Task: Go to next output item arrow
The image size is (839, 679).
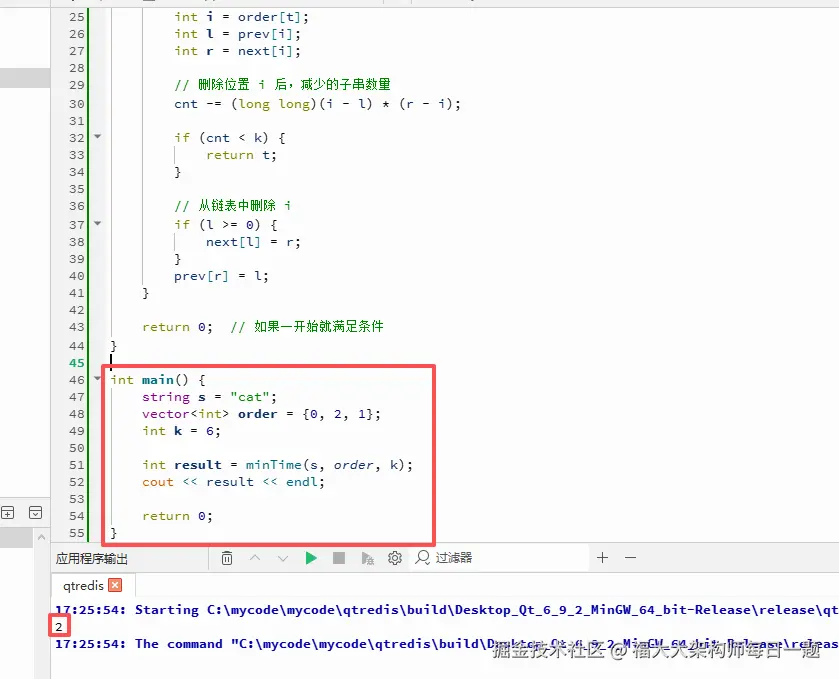Action: [x=283, y=558]
